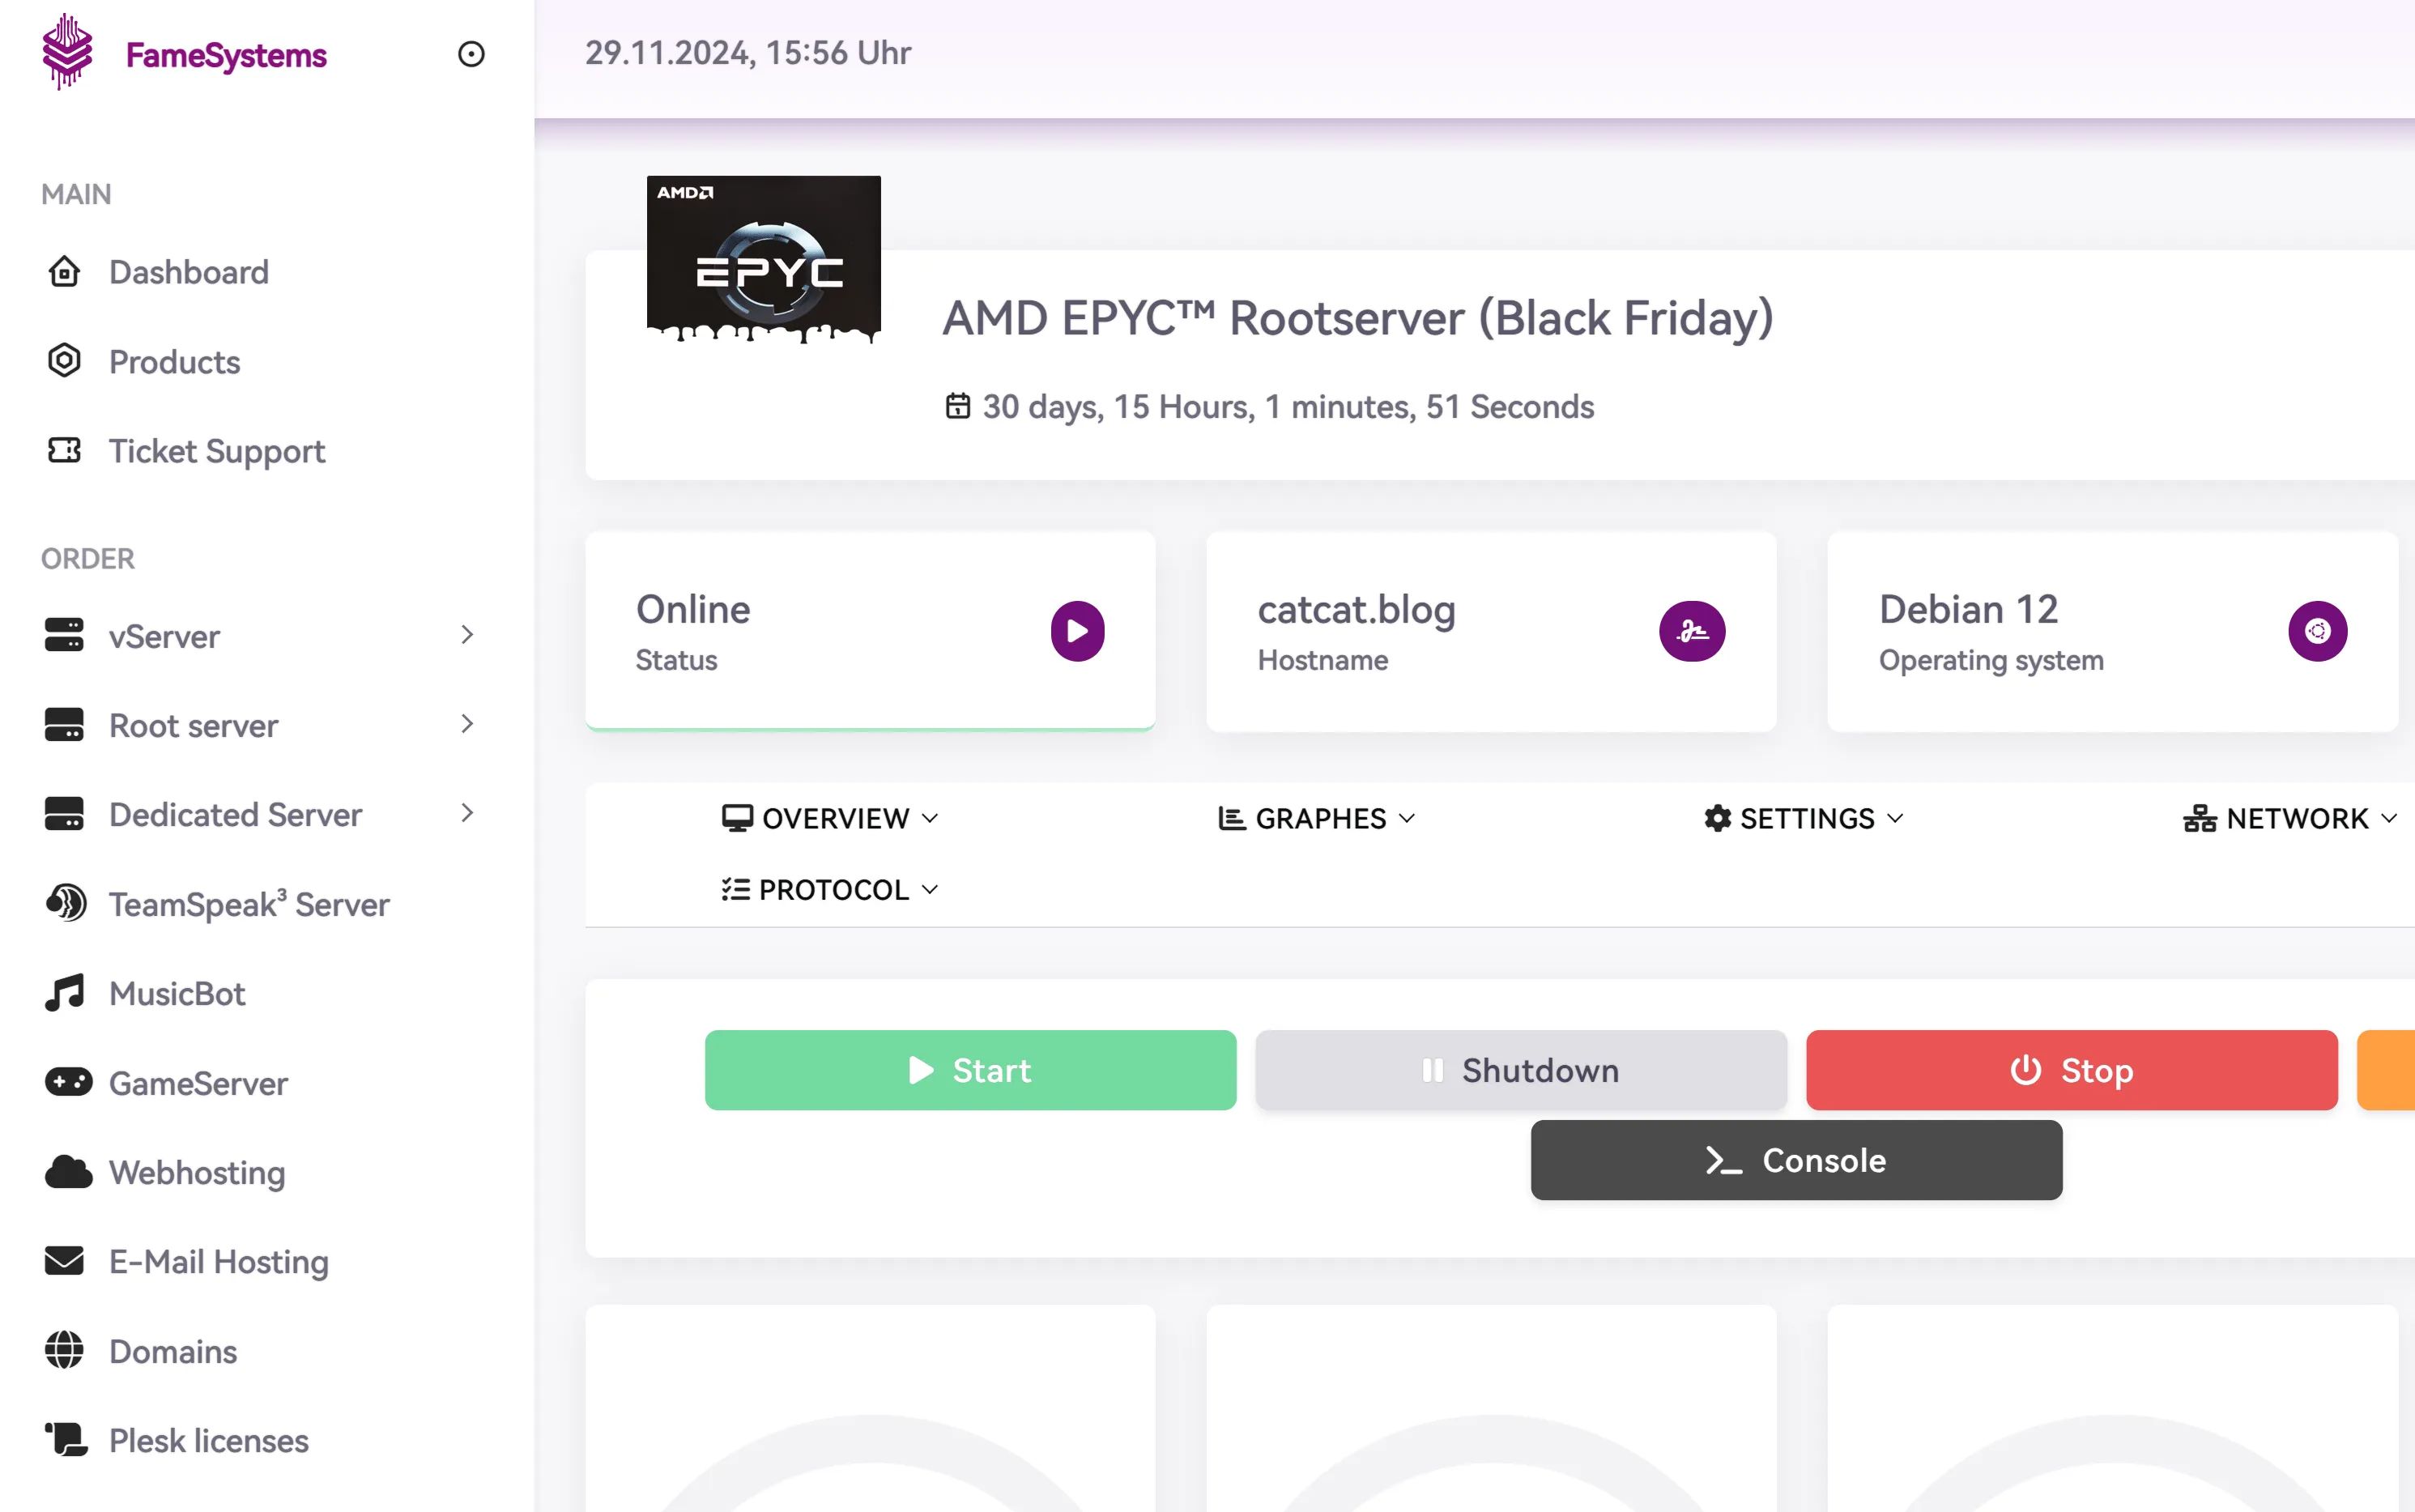This screenshot has width=2415, height=1512.
Task: Select the OVERVIEW tab label
Action: (x=836, y=818)
